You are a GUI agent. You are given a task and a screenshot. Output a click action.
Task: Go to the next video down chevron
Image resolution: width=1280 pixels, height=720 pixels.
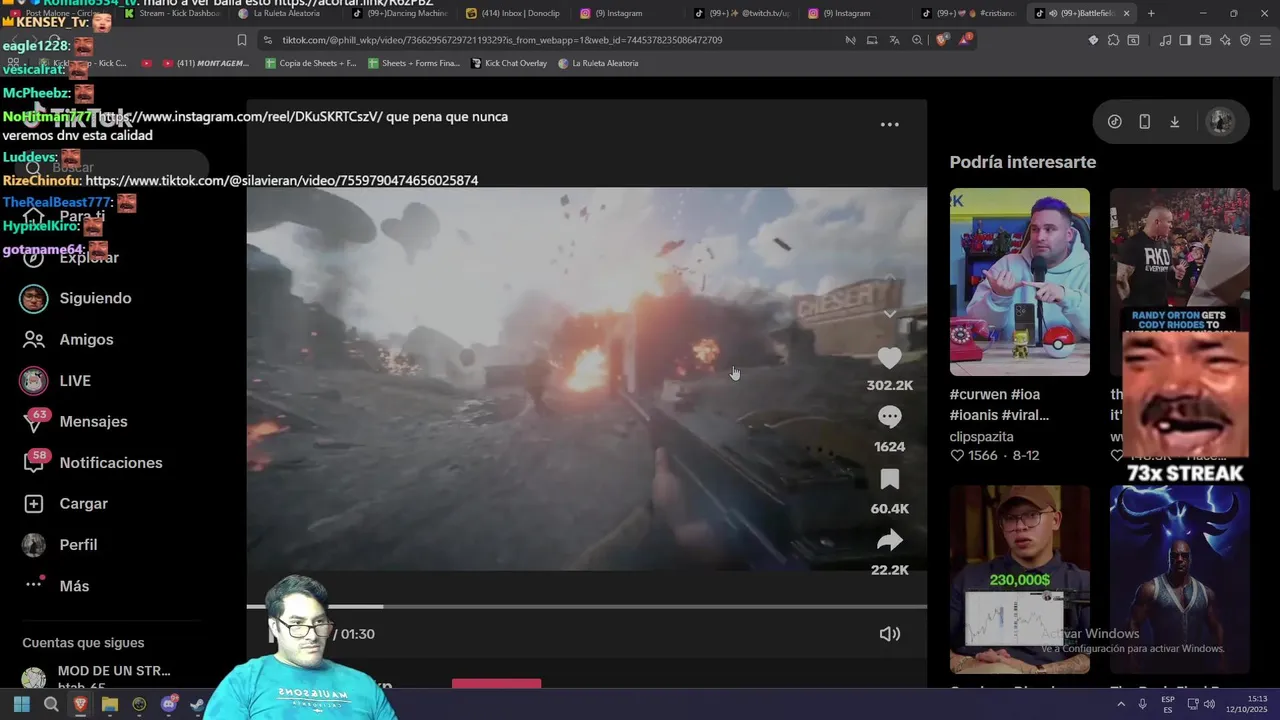(889, 314)
